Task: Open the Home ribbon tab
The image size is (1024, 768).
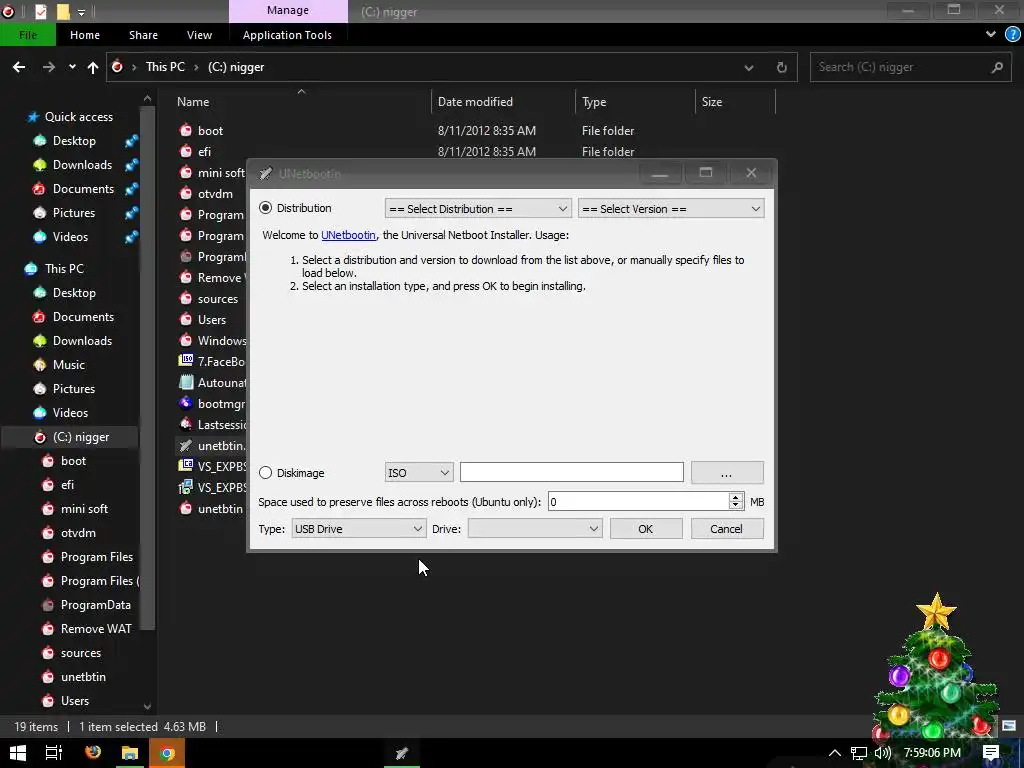Action: coord(85,35)
